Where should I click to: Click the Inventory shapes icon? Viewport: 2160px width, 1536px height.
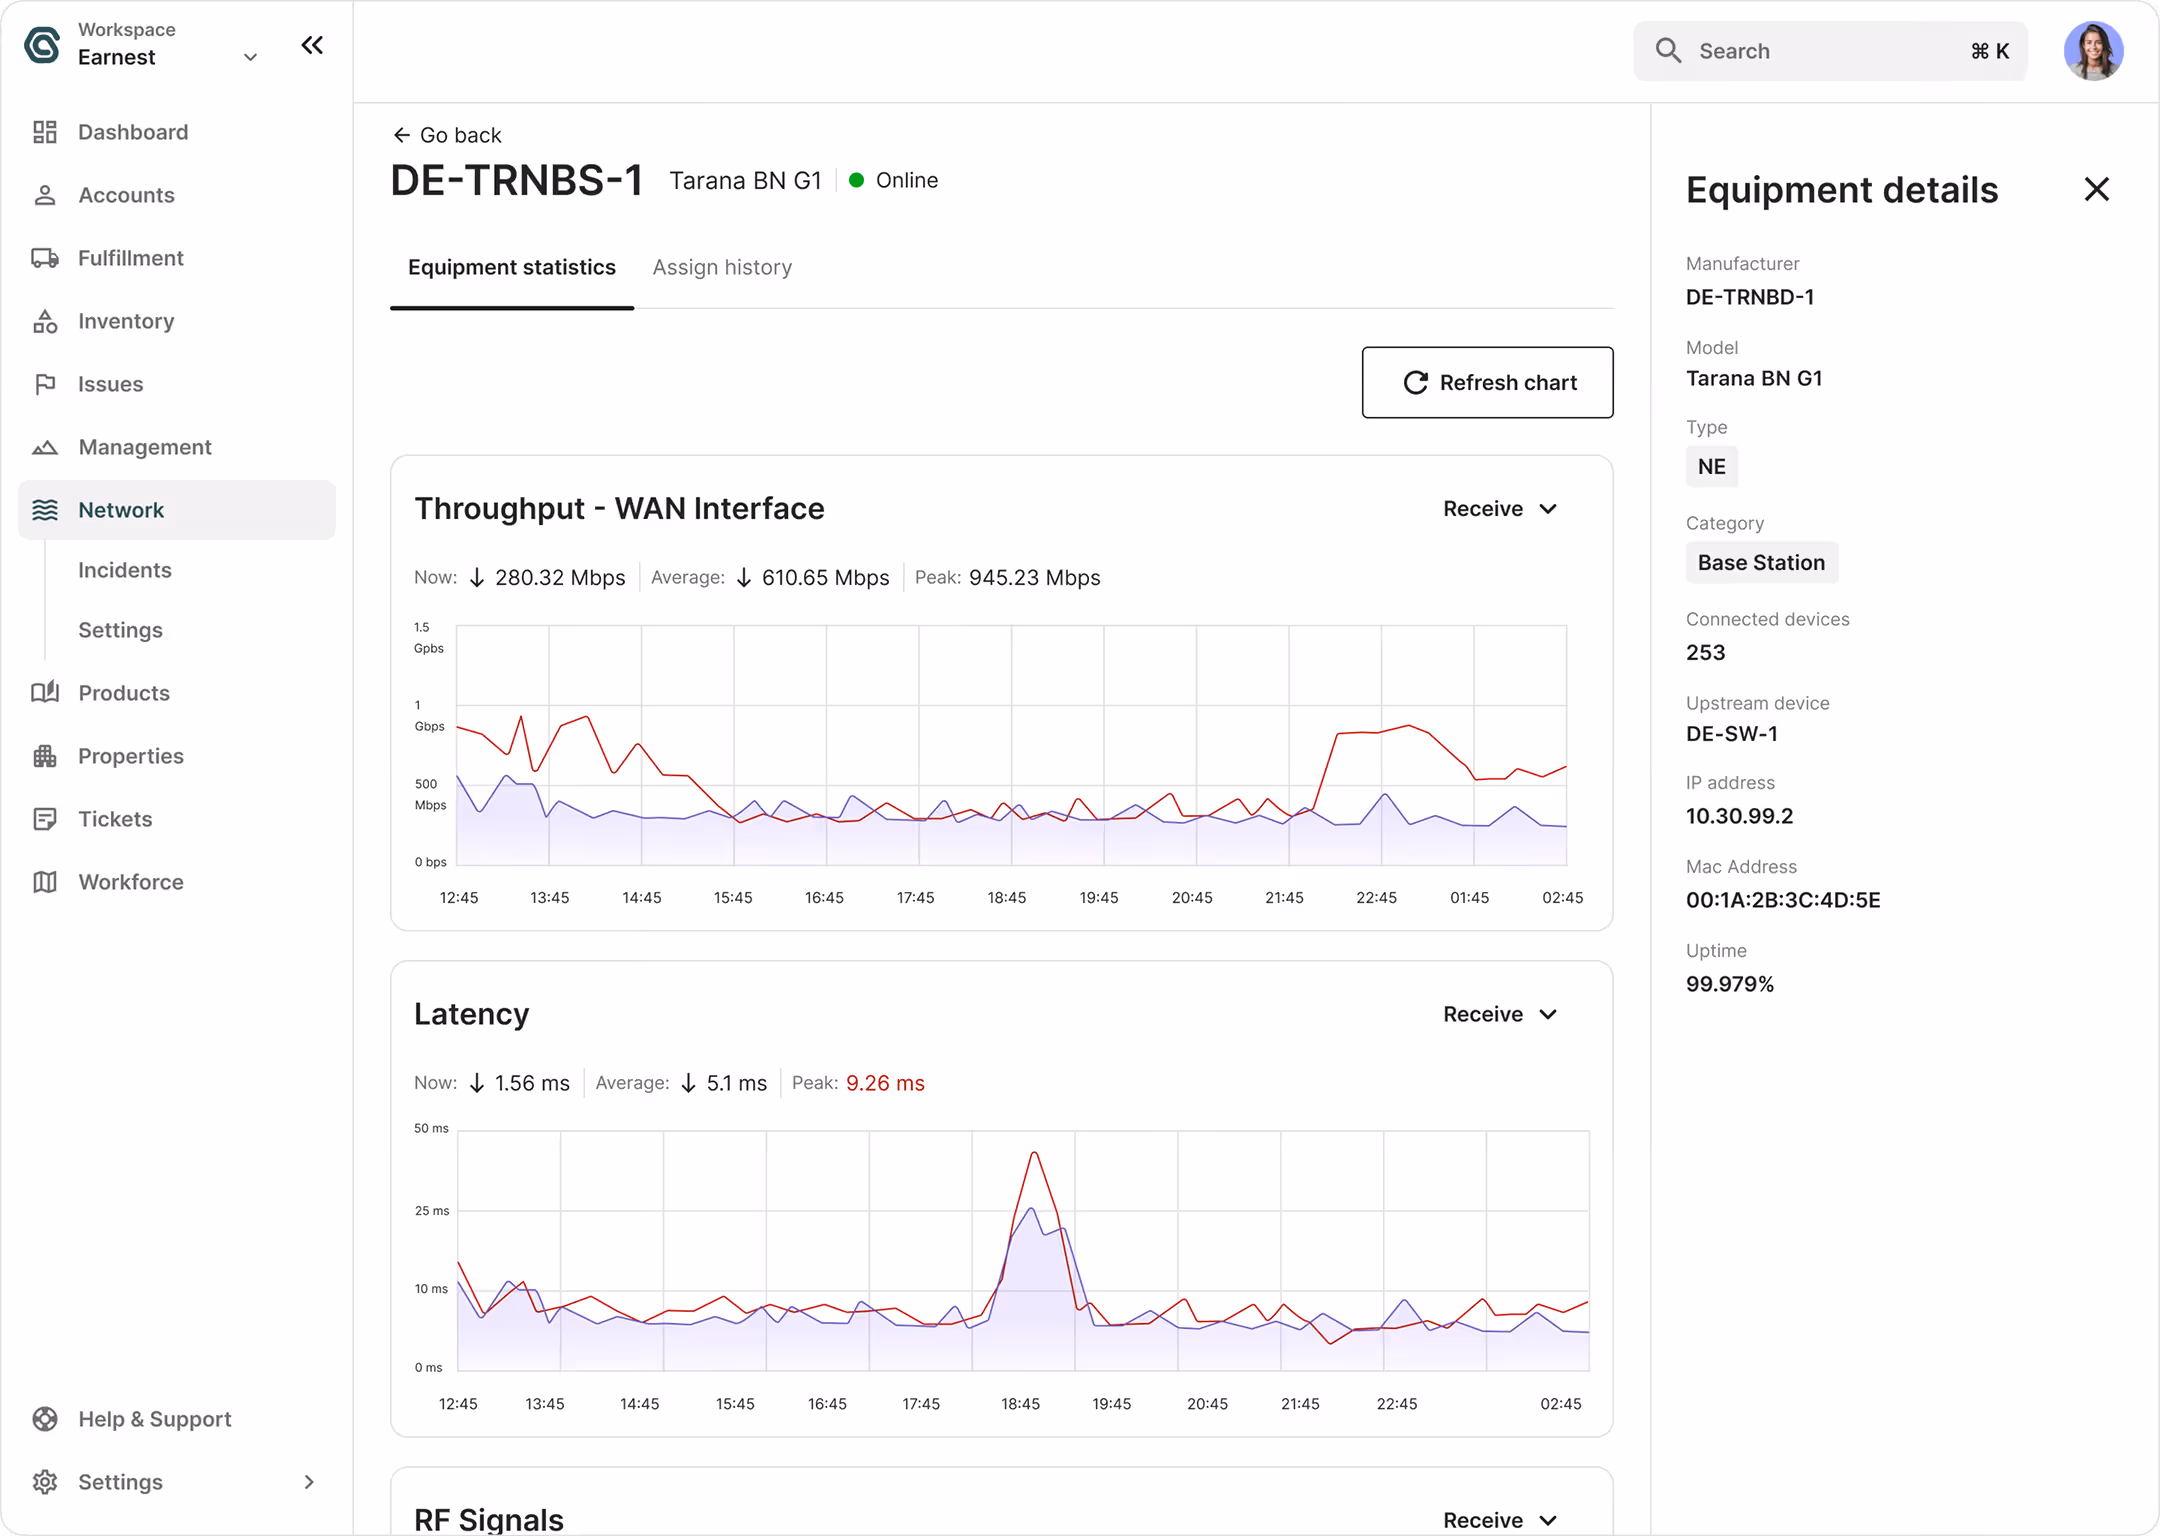(x=44, y=321)
